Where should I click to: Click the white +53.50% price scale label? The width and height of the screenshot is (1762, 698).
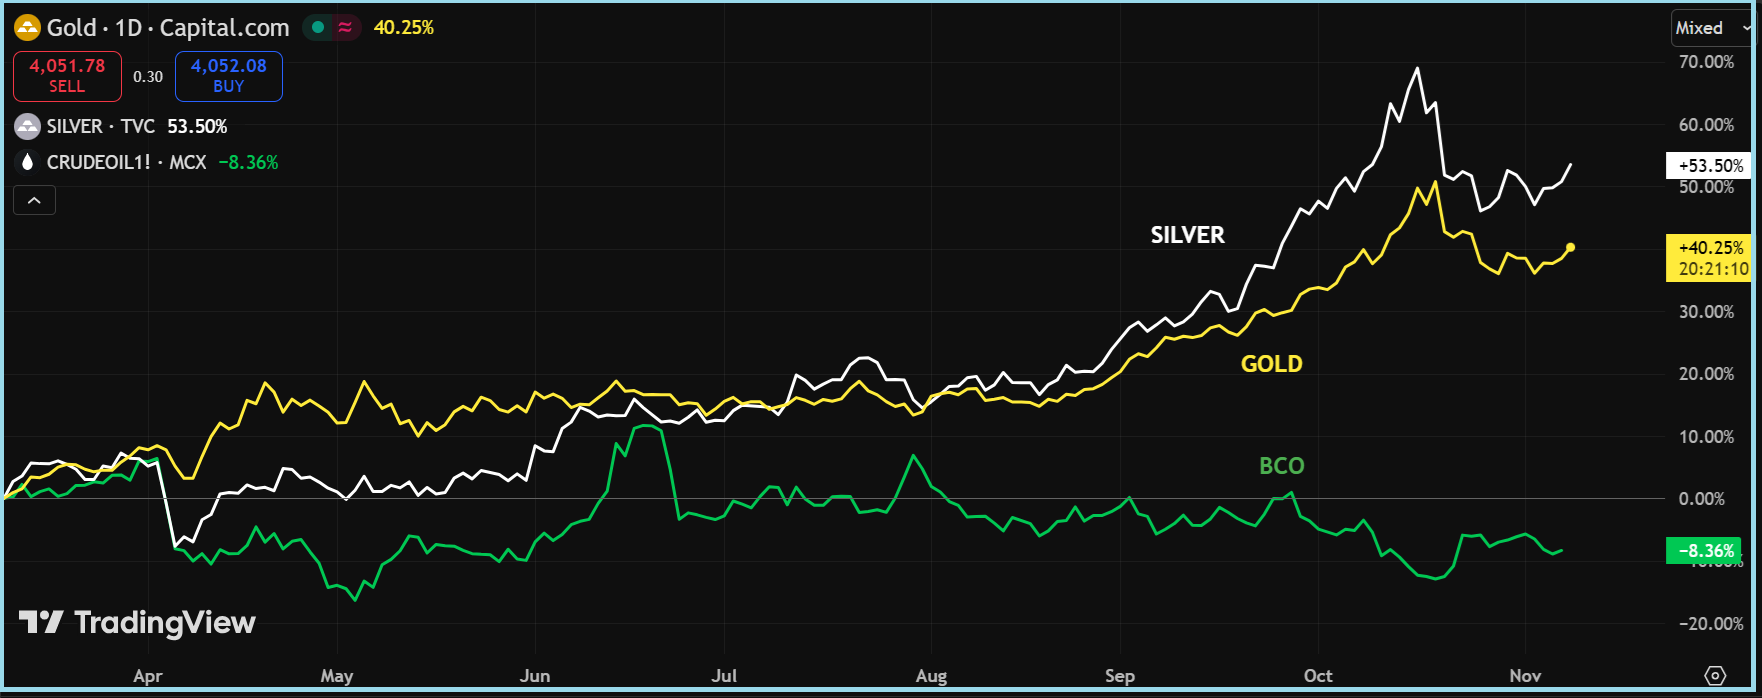tap(1709, 166)
